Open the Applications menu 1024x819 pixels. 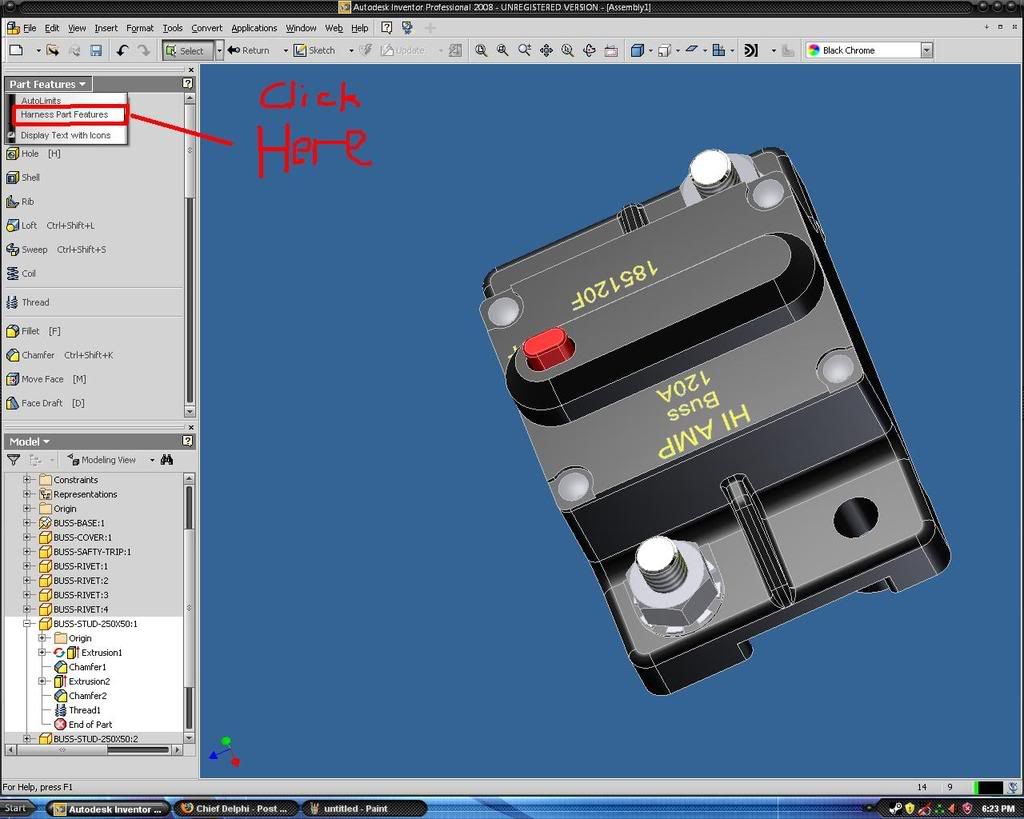click(x=254, y=28)
